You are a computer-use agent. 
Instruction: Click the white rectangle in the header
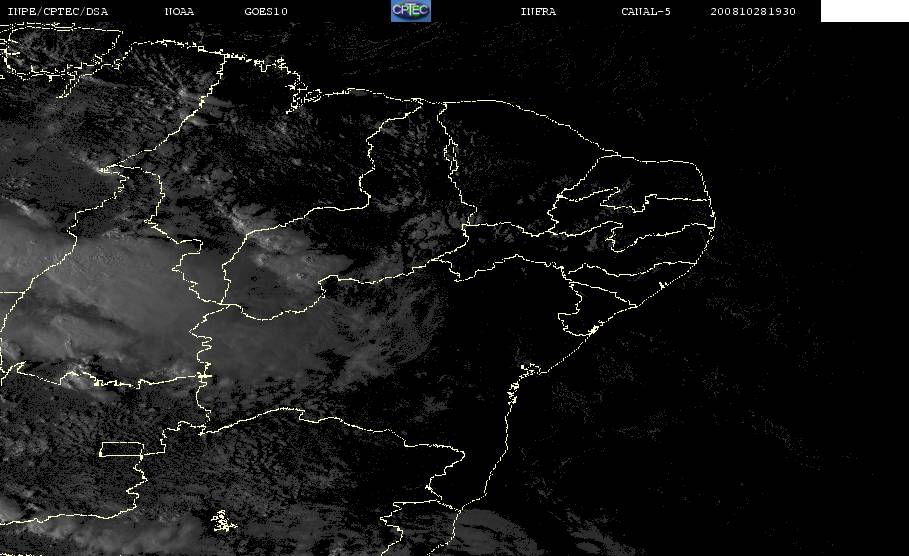[x=864, y=11]
